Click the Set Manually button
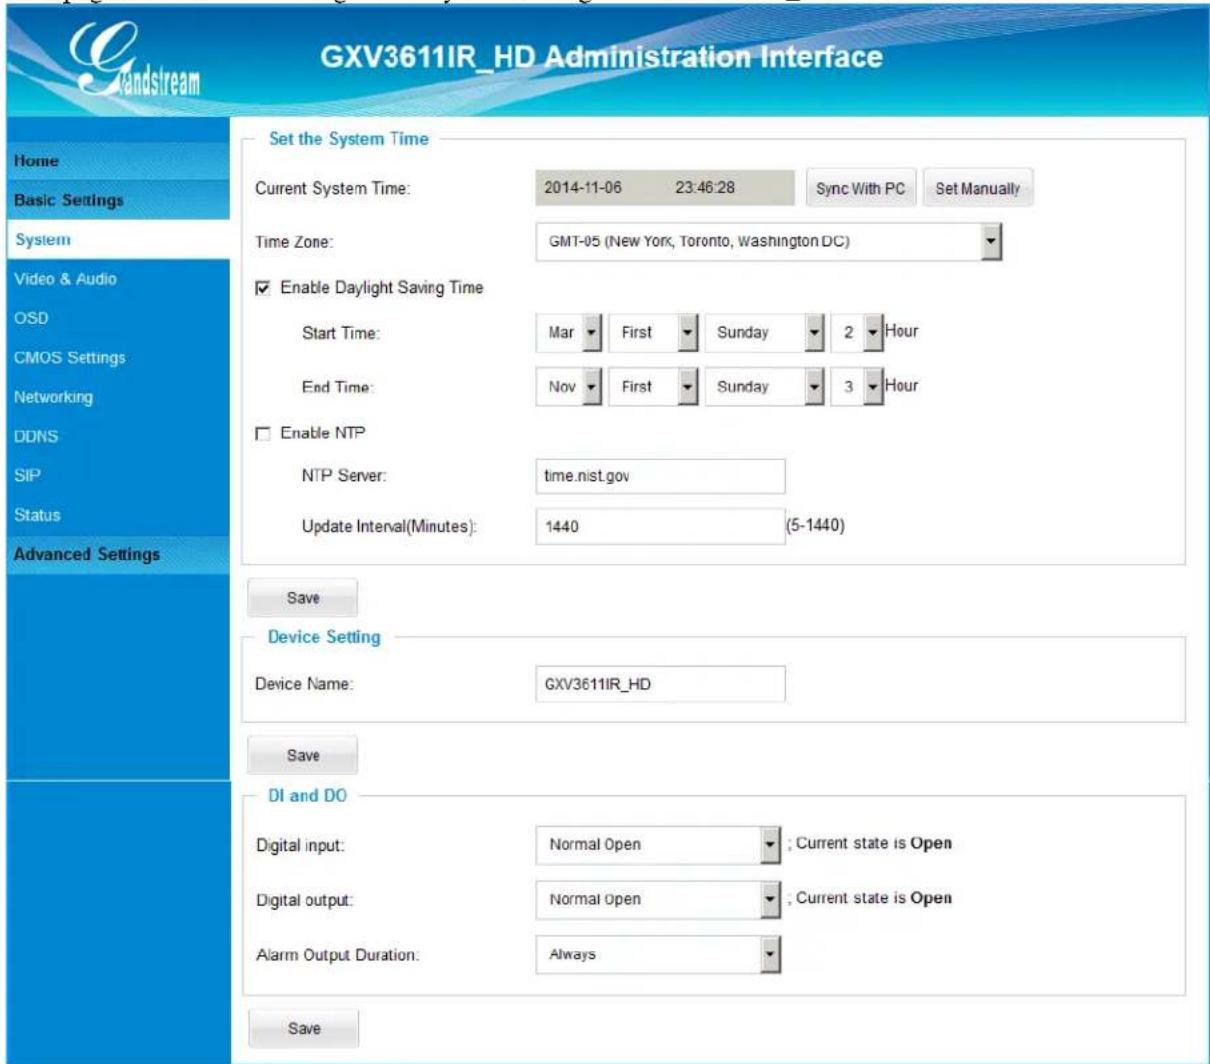 978,188
